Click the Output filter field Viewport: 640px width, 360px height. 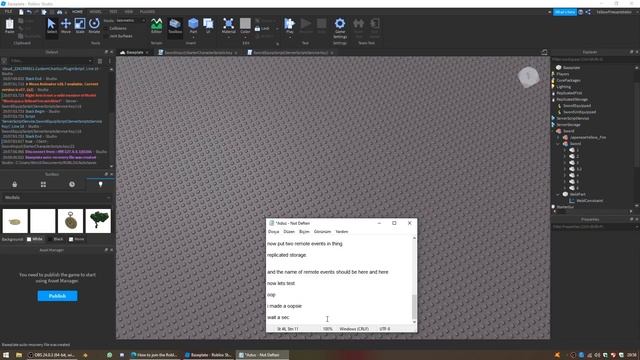51,60
